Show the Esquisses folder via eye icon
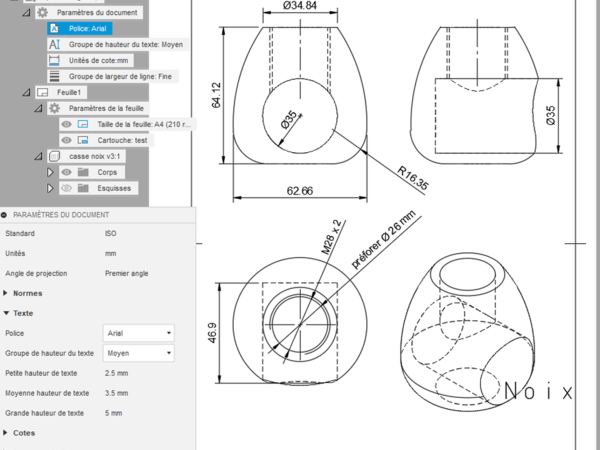600x450 pixels. point(67,188)
